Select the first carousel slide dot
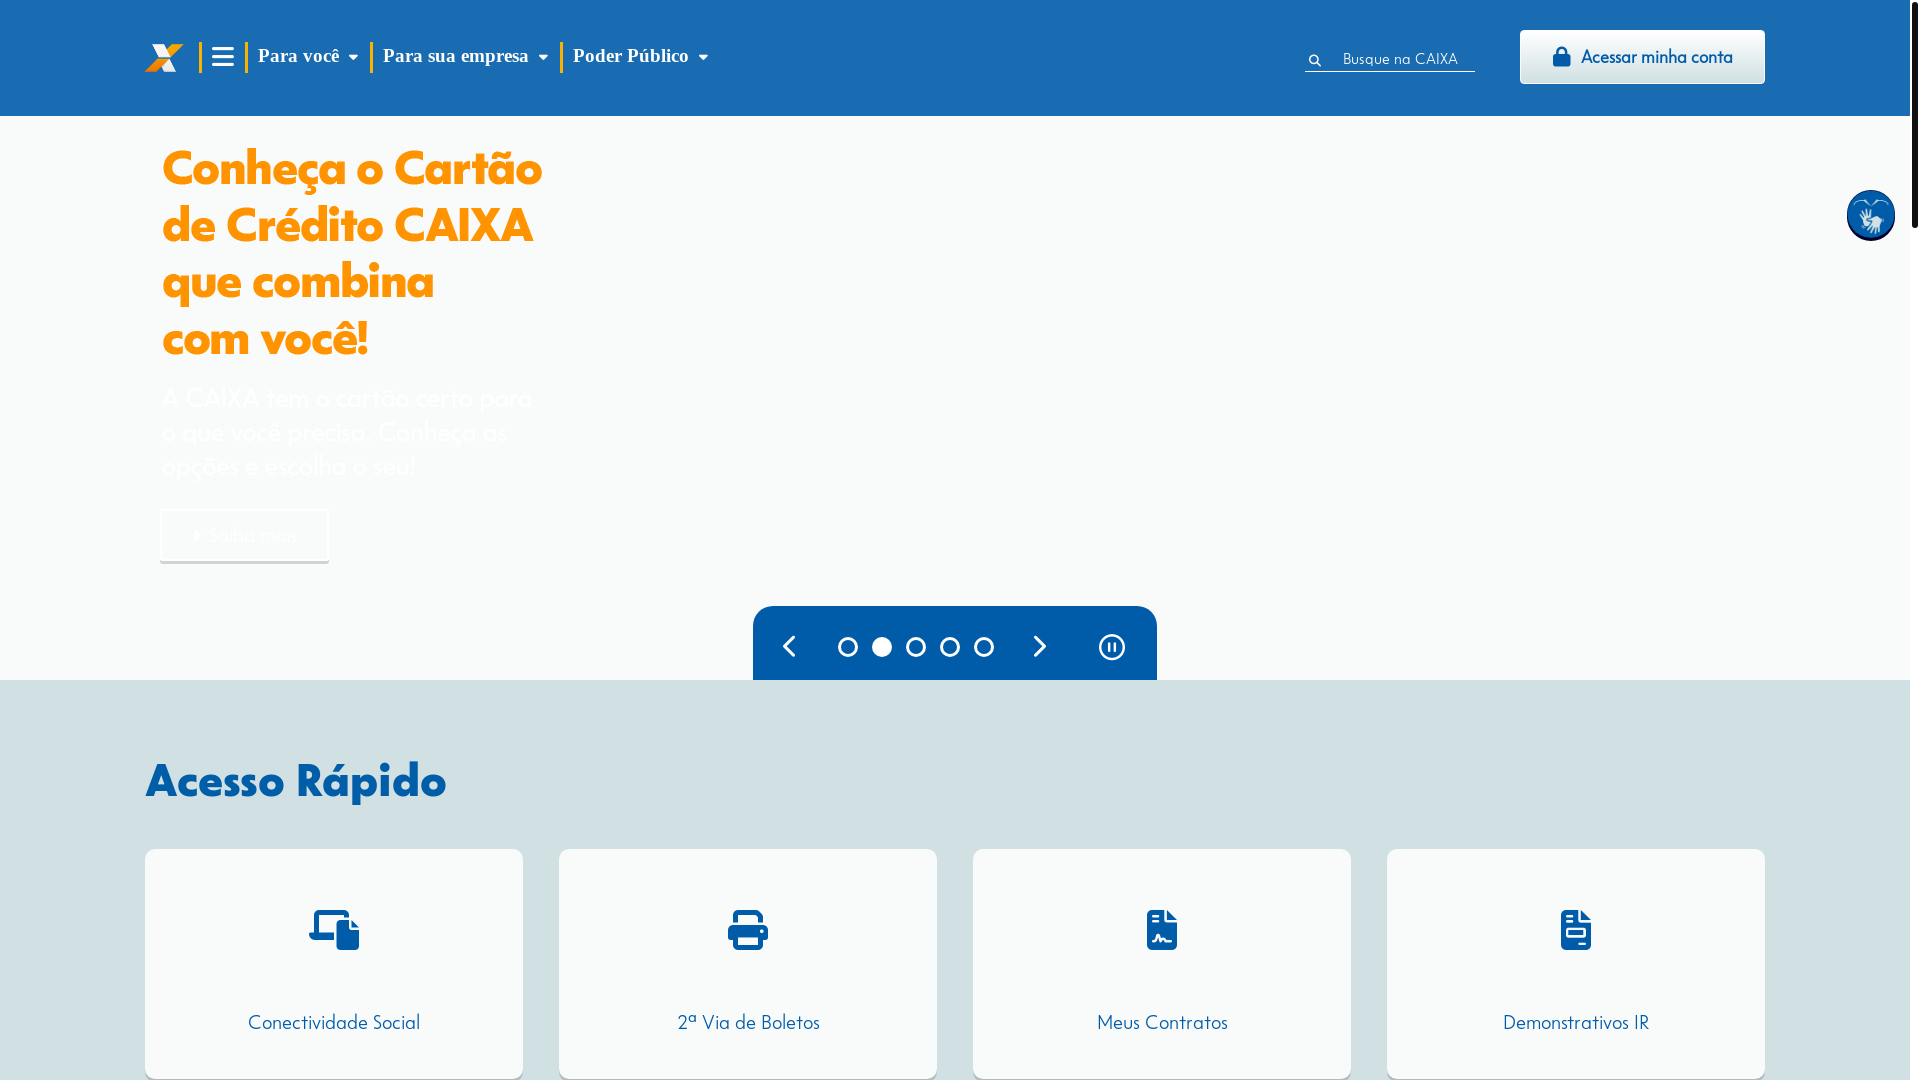This screenshot has width=1920, height=1080. tap(848, 647)
